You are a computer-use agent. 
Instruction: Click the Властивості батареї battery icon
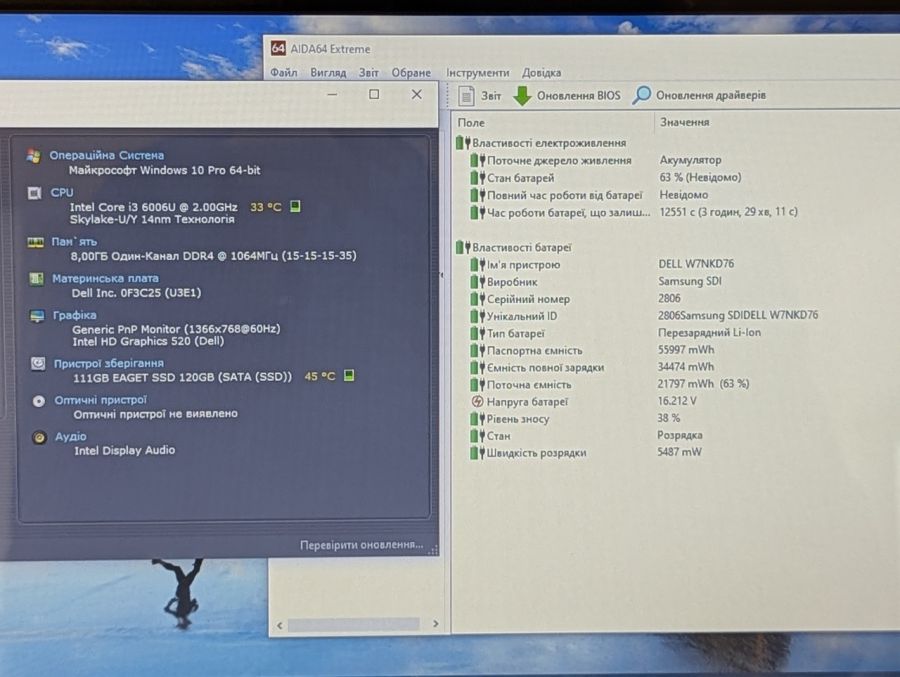tap(463, 247)
